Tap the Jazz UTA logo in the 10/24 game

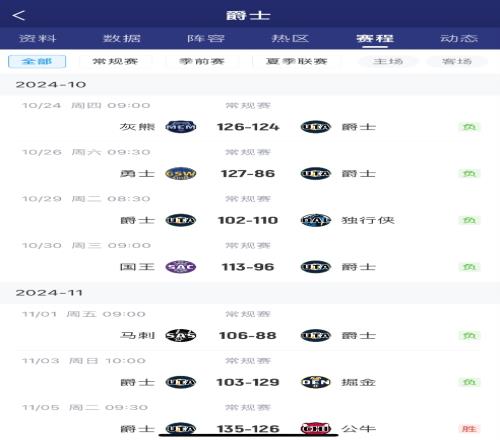[315, 127]
